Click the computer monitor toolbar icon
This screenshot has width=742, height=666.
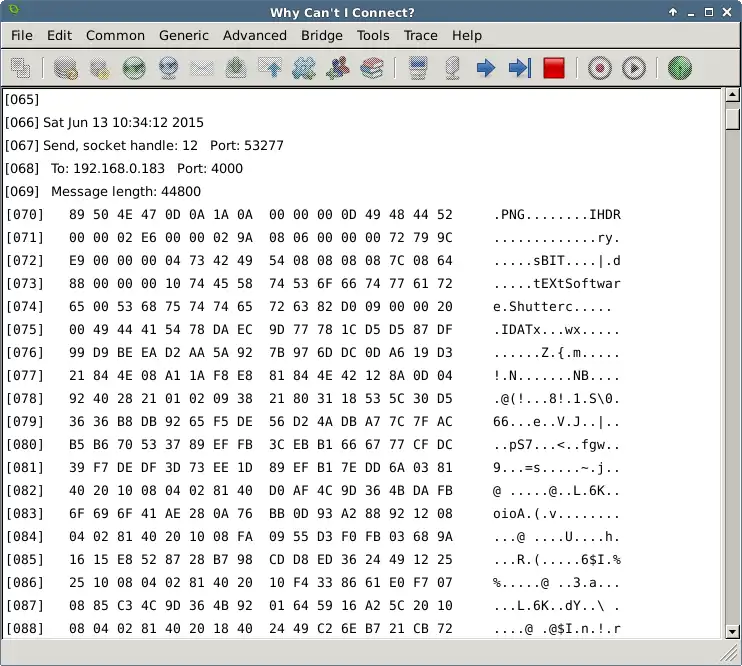[418, 68]
